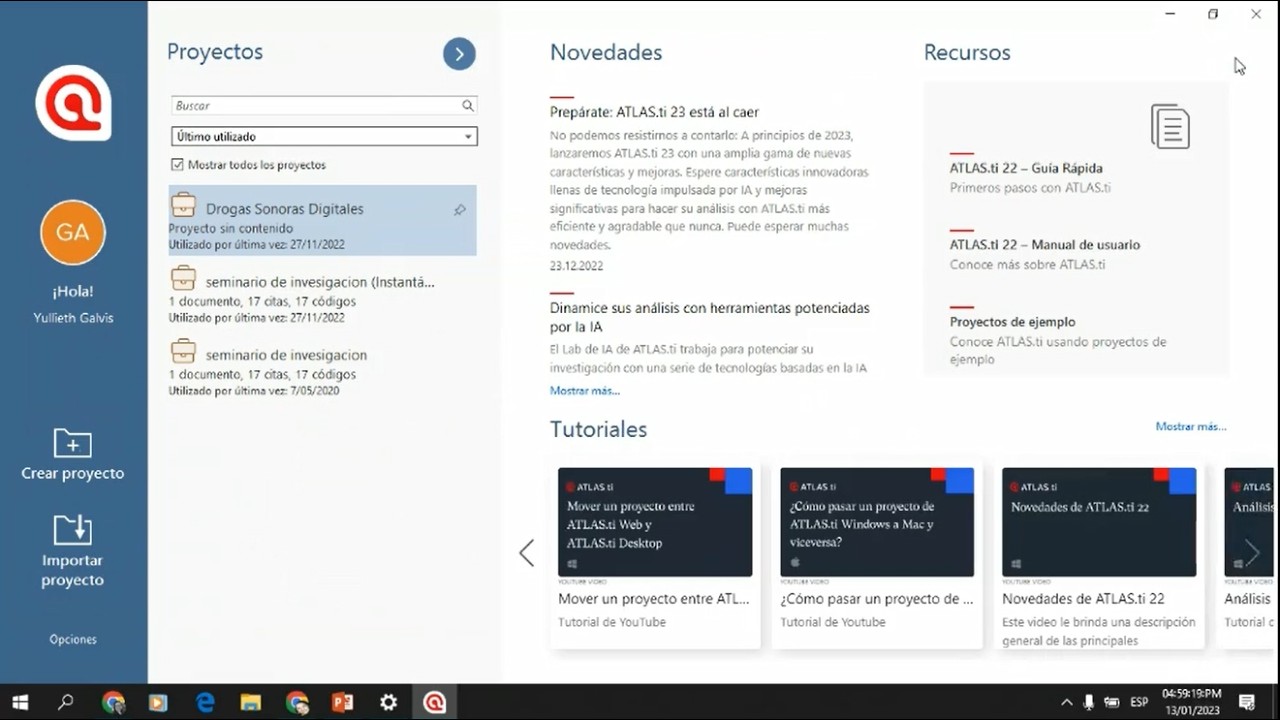Show hidden tray icons chevron
The width and height of the screenshot is (1280, 720).
pyautogui.click(x=1066, y=702)
